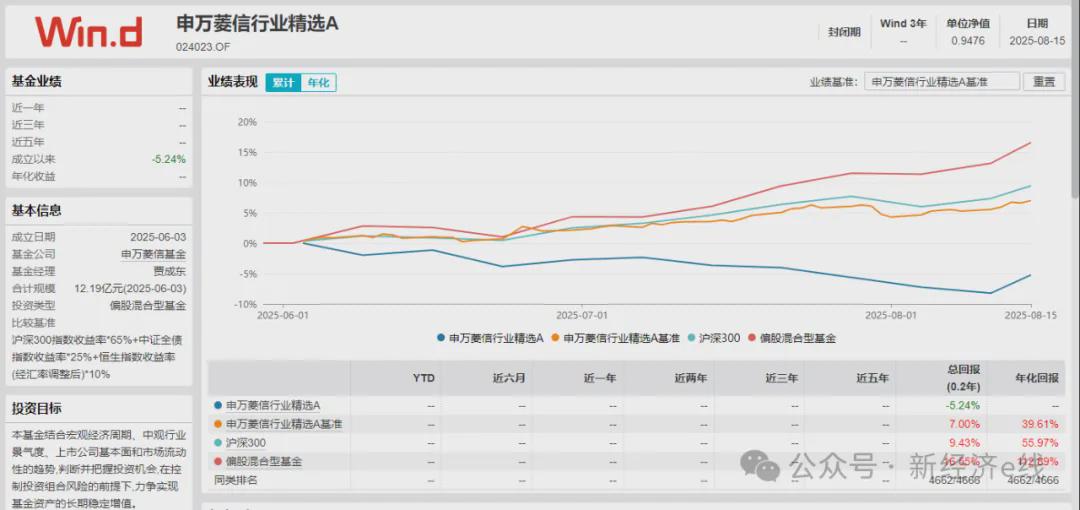Screen dimensions: 1080x510
Task: Click the 7.00% benchmark return cell
Action: [965, 423]
